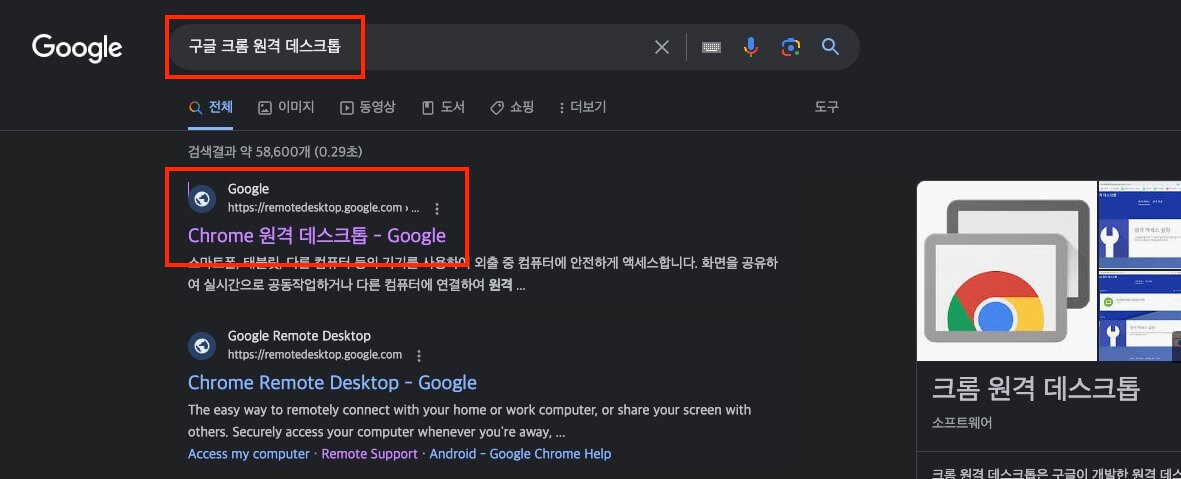Open the Chrome 원격 데스크톱 - Google link
Image resolution: width=1181 pixels, height=479 pixels.
pos(316,236)
